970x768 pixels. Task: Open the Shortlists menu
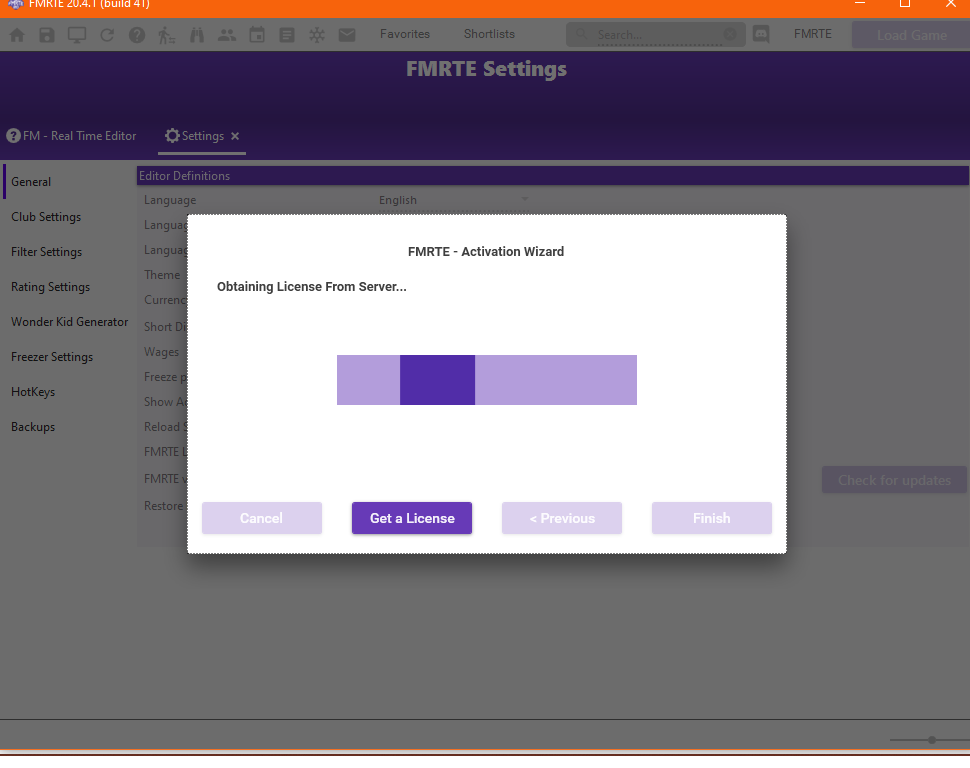click(489, 34)
